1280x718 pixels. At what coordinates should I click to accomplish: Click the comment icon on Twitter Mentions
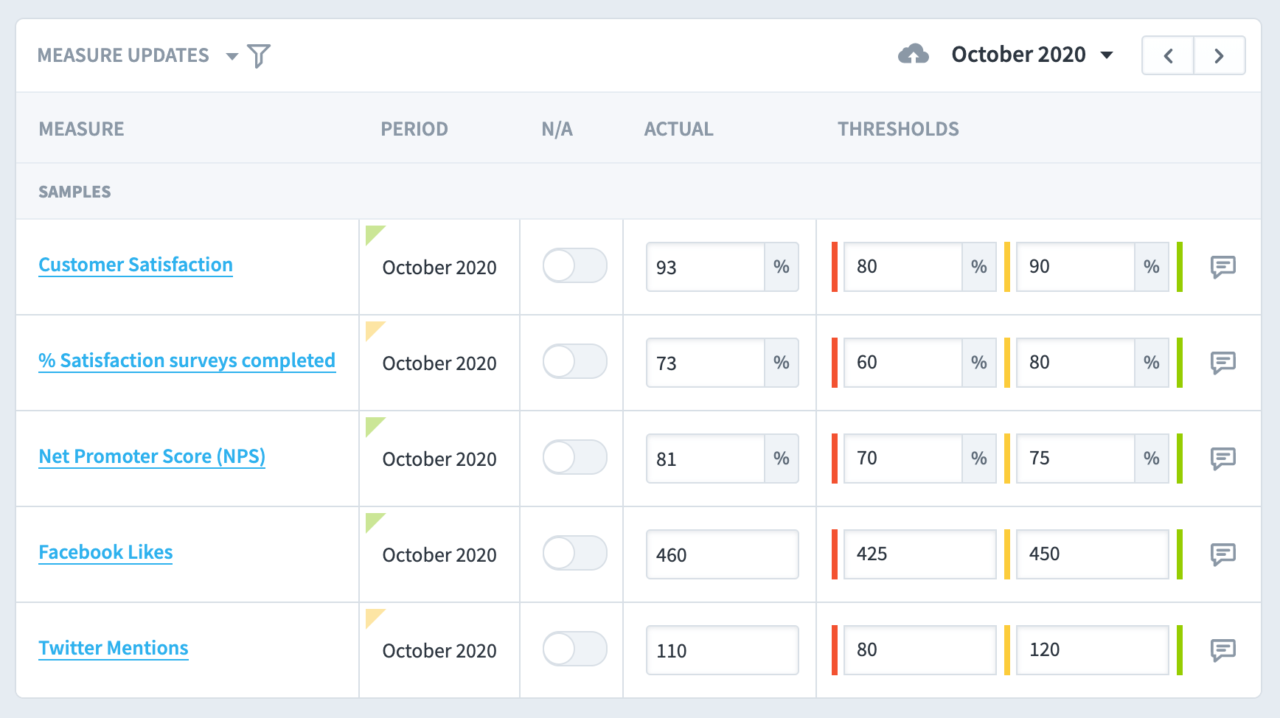pos(1221,650)
